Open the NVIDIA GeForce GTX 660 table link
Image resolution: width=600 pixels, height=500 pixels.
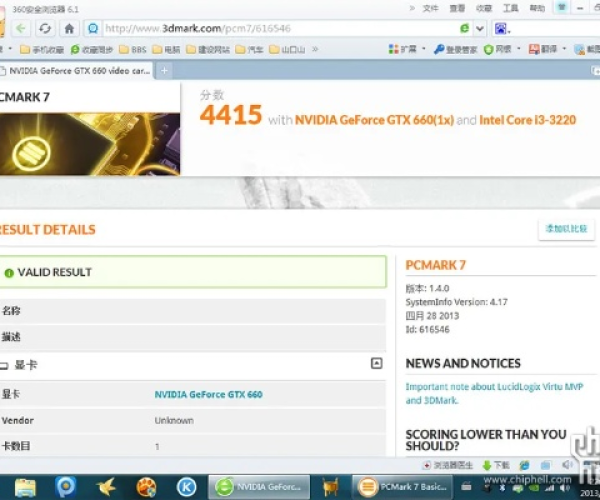click(209, 394)
